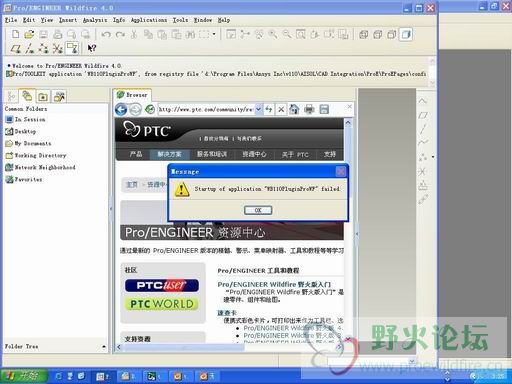Switch model display to Hidden Line

[377, 34]
